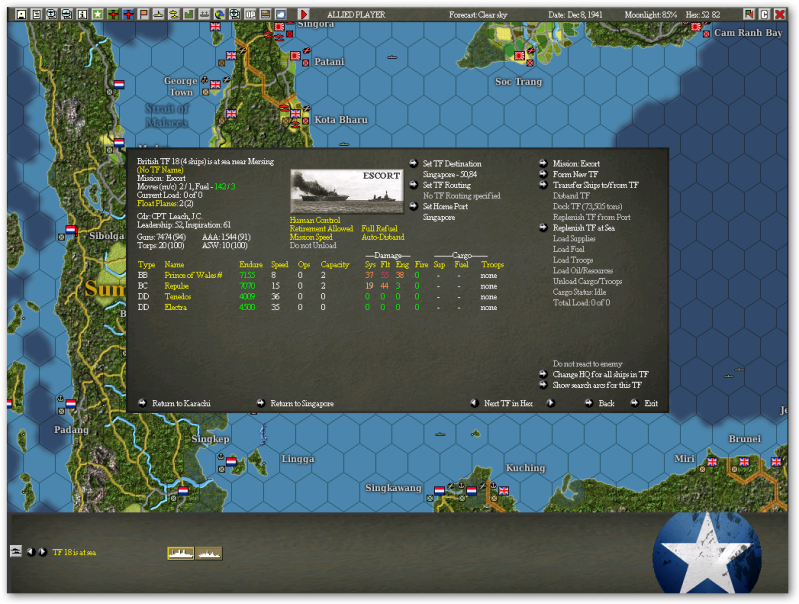Click arrow next to 'Show search arcs for this TF'
This screenshot has width=799, height=604.
pyautogui.click(x=543, y=385)
